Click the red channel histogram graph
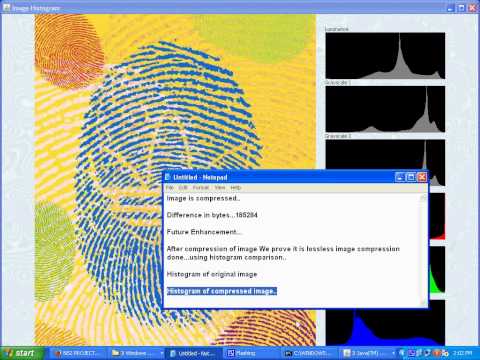The height and width of the screenshot is (360, 480). pyautogui.click(x=437, y=216)
